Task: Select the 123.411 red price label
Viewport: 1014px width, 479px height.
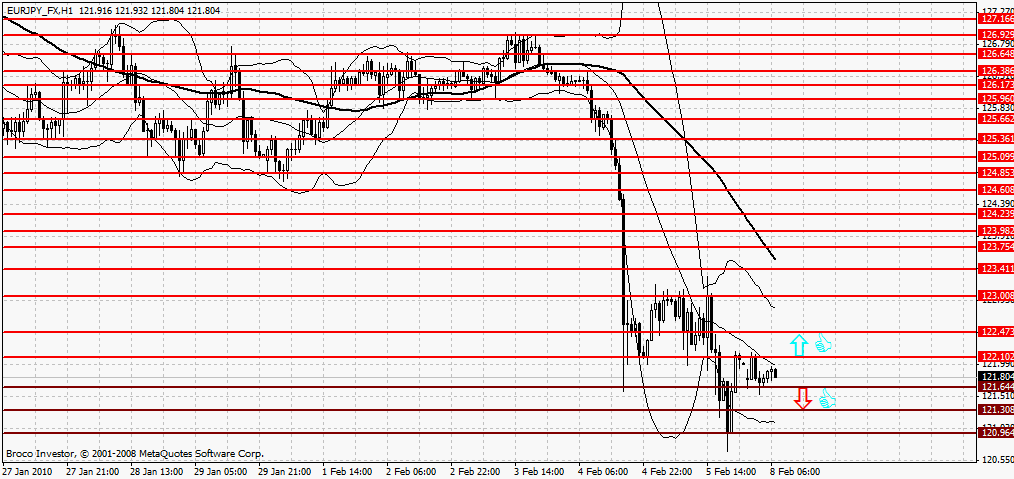Action: coord(997,268)
